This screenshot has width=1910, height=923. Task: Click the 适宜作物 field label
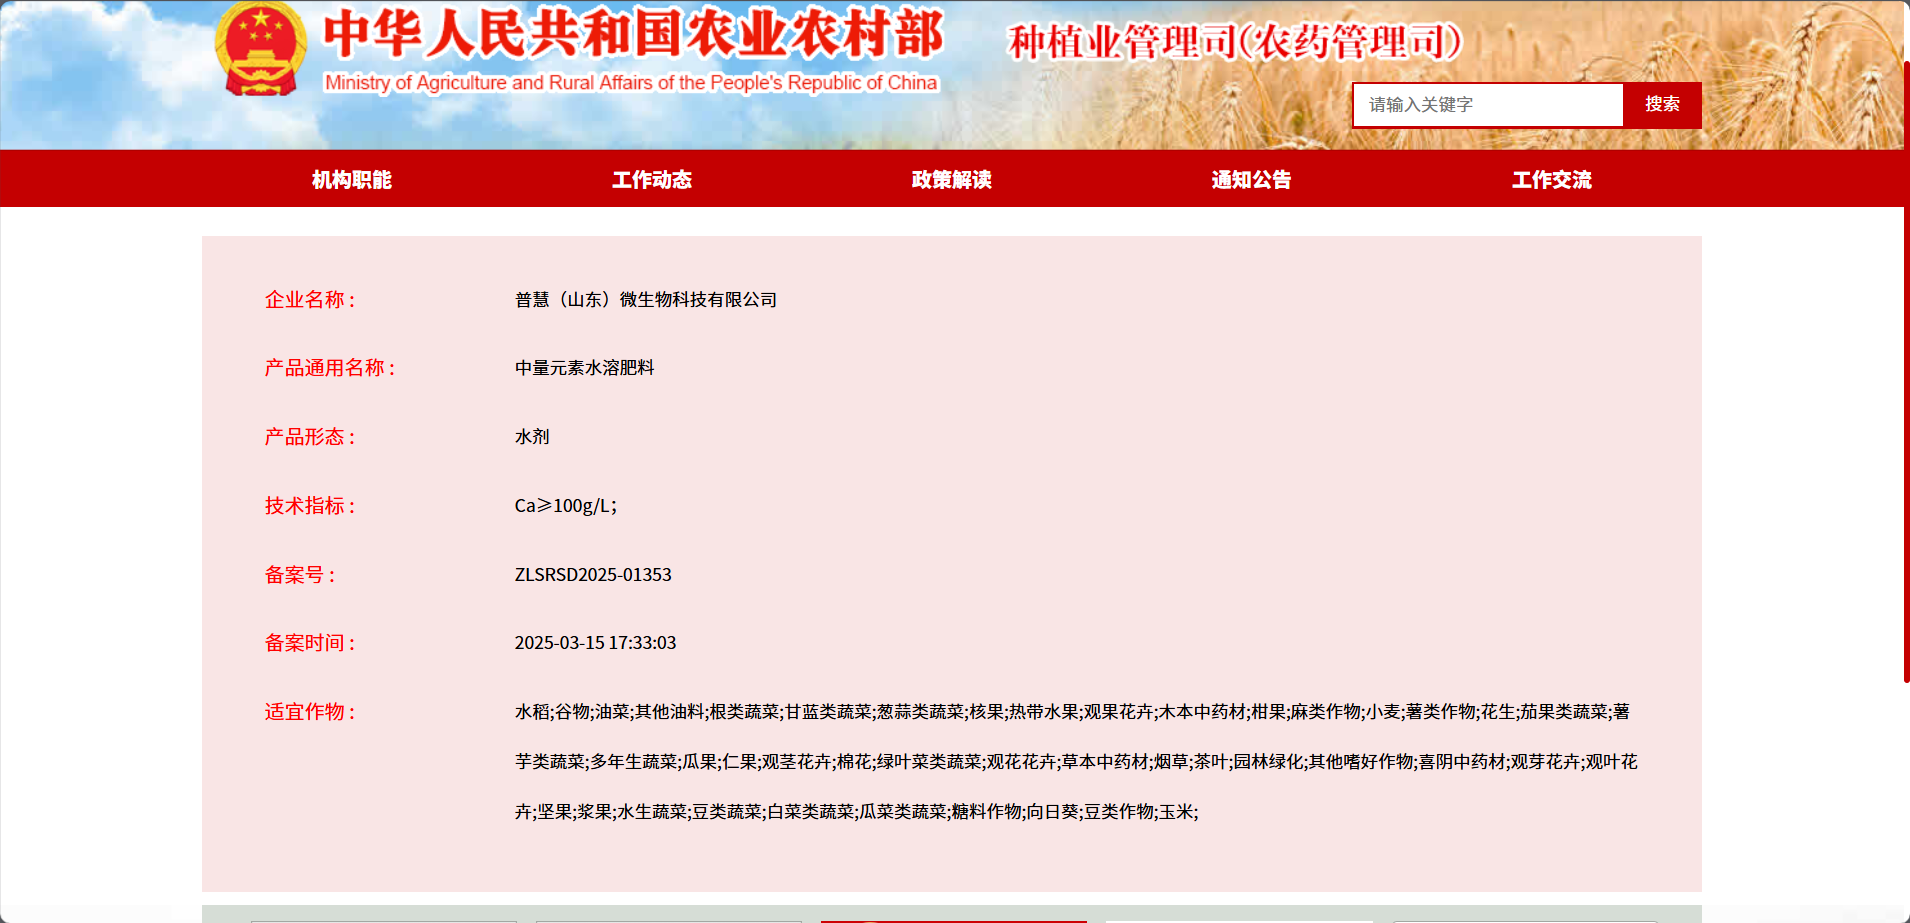309,712
